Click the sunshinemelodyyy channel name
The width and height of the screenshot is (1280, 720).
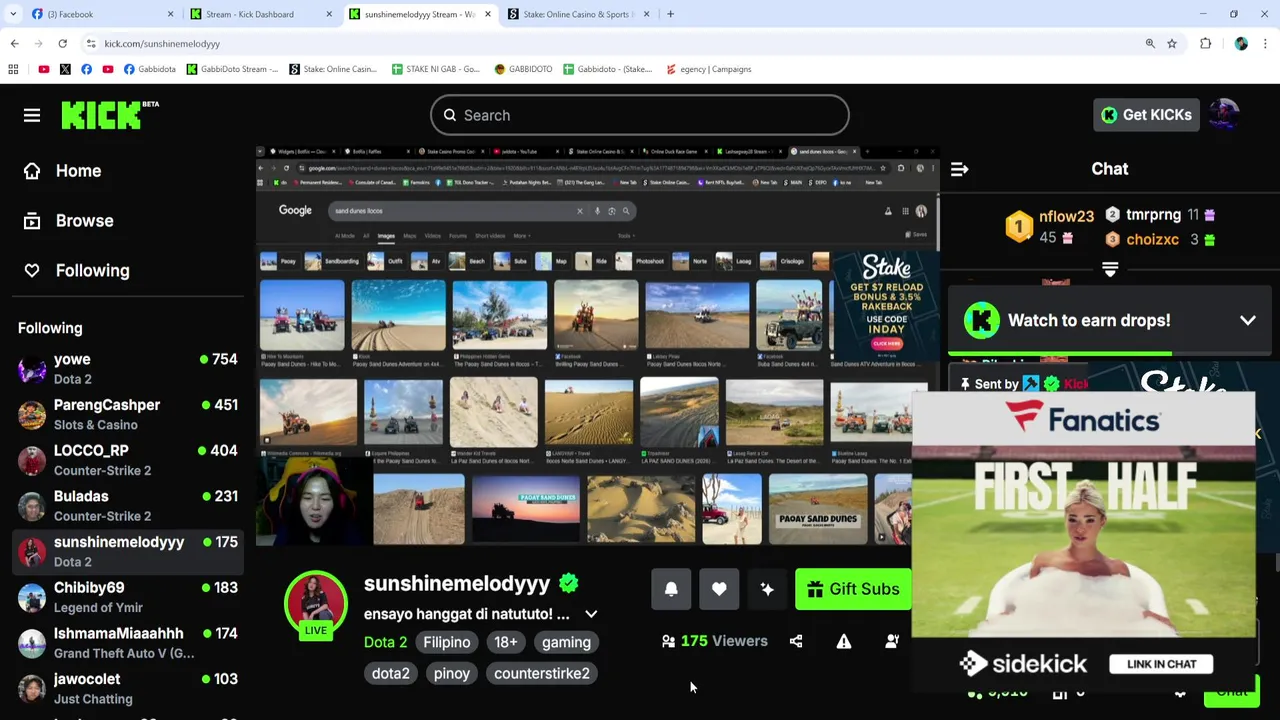click(457, 584)
